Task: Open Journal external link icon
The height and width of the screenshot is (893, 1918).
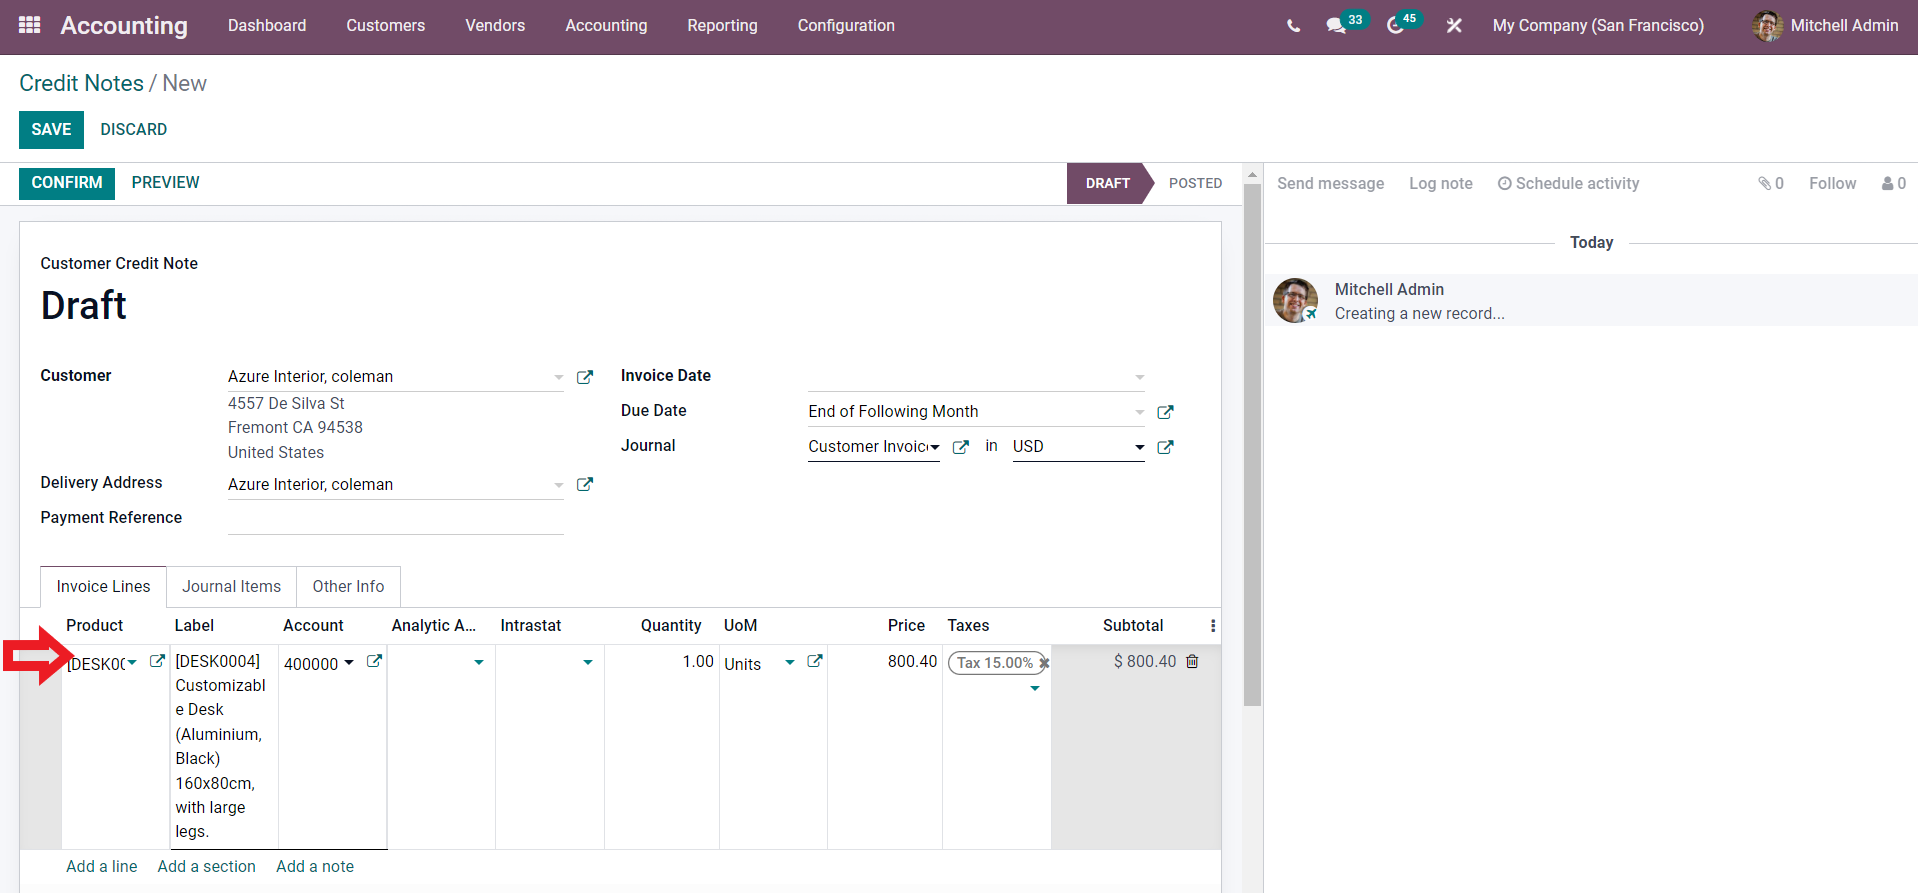Action: click(961, 447)
